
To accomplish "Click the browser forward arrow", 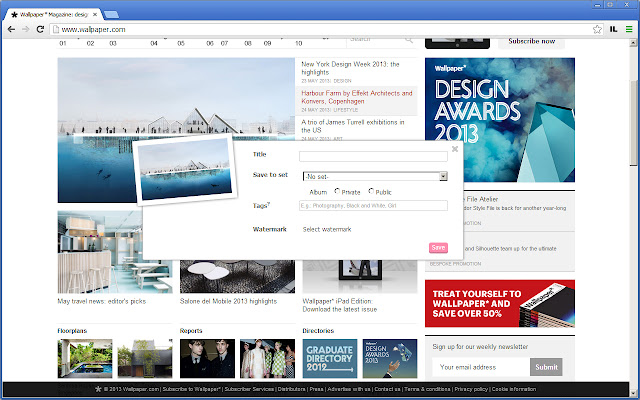I will click(26, 29).
